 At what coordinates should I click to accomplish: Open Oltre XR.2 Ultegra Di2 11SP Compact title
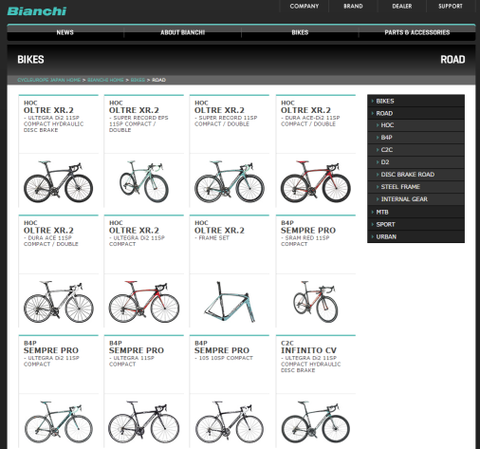click(x=134, y=230)
